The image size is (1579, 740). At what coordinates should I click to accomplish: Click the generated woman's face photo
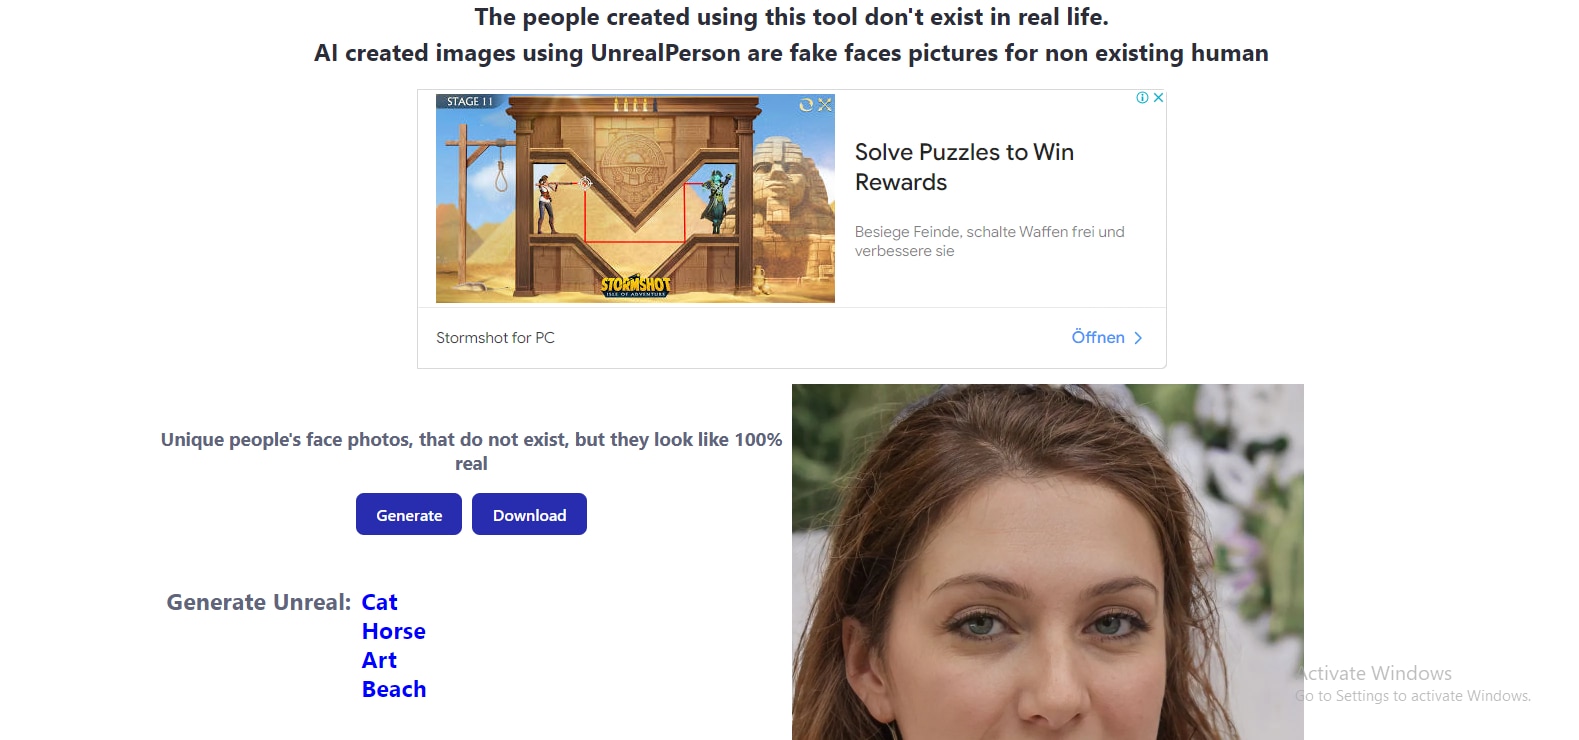coord(1048,562)
